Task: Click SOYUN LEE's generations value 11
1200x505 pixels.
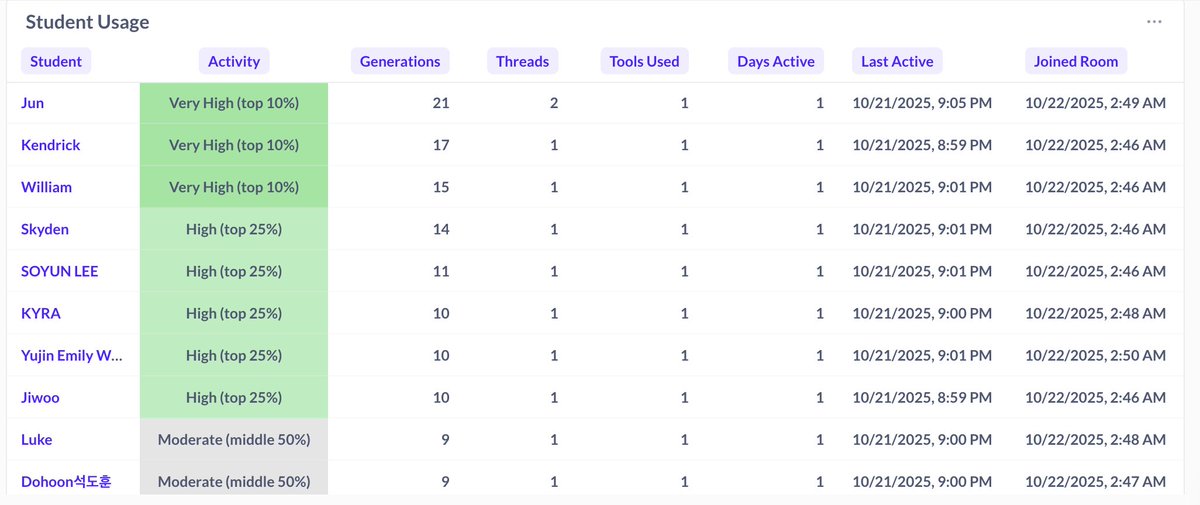Action: click(441, 271)
